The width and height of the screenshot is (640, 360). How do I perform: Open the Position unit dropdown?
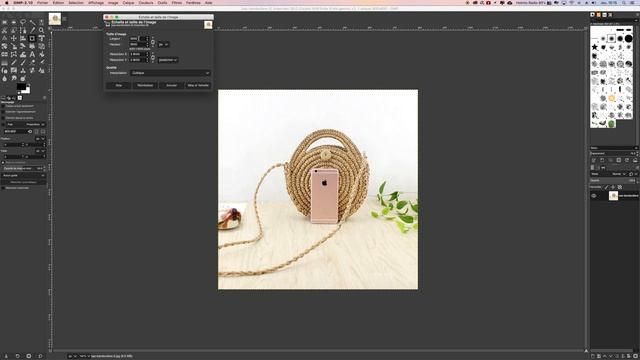point(40,139)
